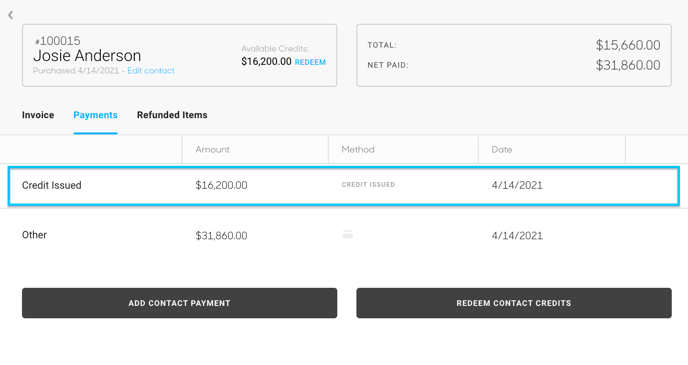Click the Net Paid total value
Screen dimensions: 688x365
tap(628, 65)
